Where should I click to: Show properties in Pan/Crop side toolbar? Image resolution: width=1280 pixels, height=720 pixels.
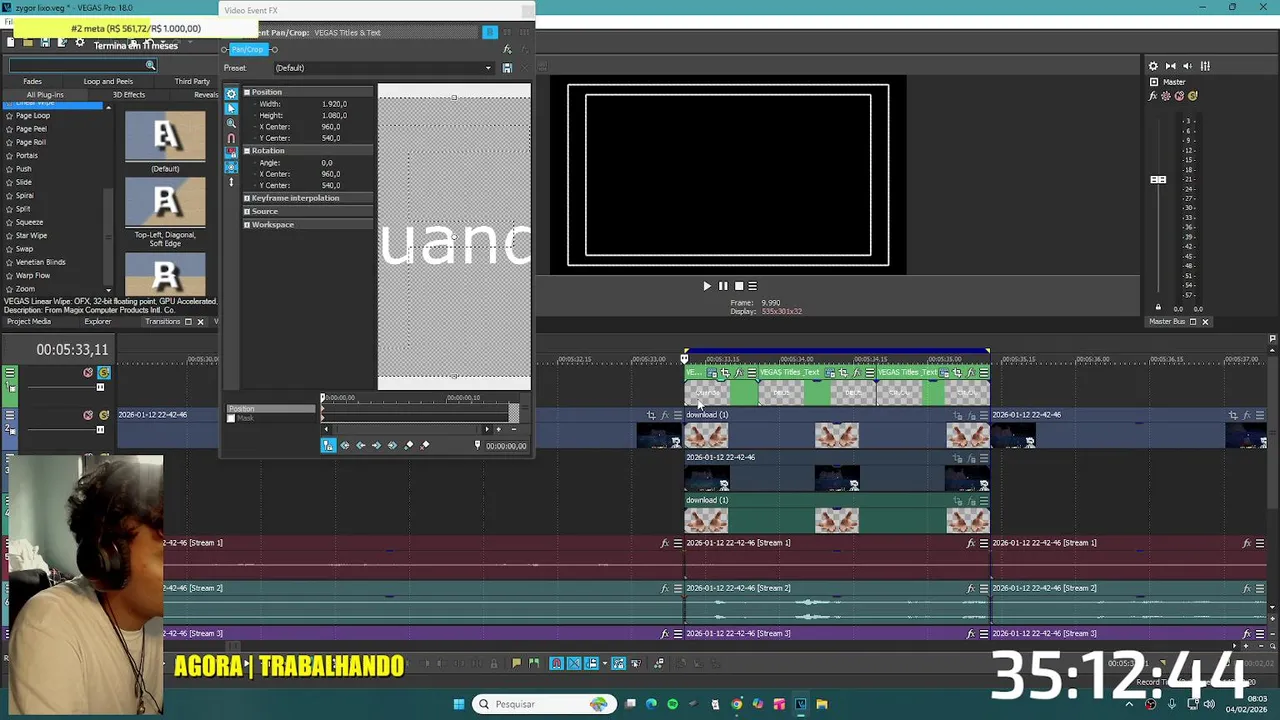coord(231,94)
